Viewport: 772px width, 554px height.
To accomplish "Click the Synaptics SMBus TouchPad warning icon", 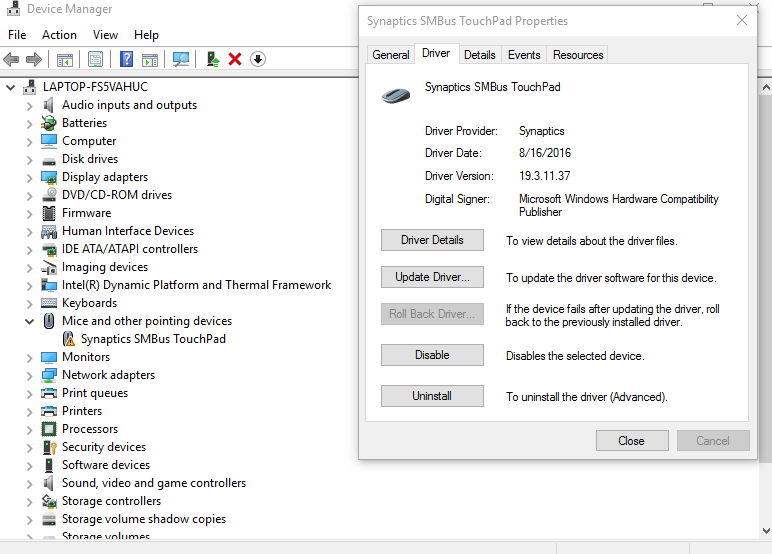I will 68,339.
